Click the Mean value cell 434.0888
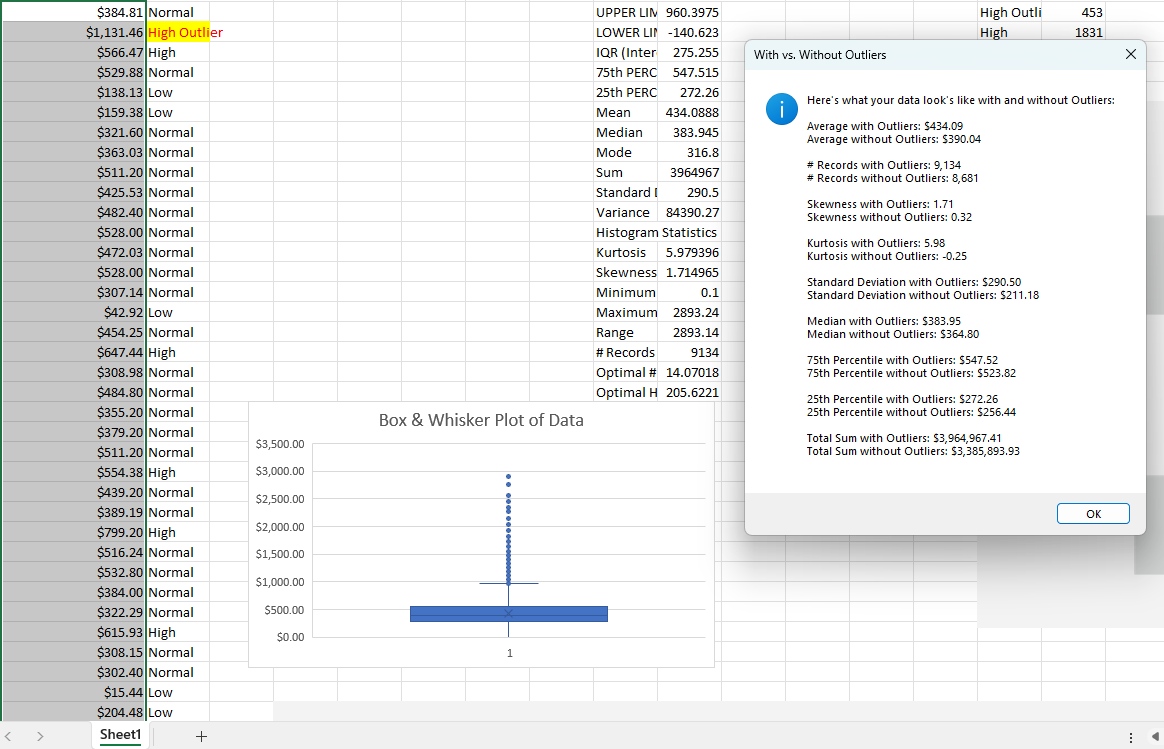Screen dimensions: 1164x749 690,112
